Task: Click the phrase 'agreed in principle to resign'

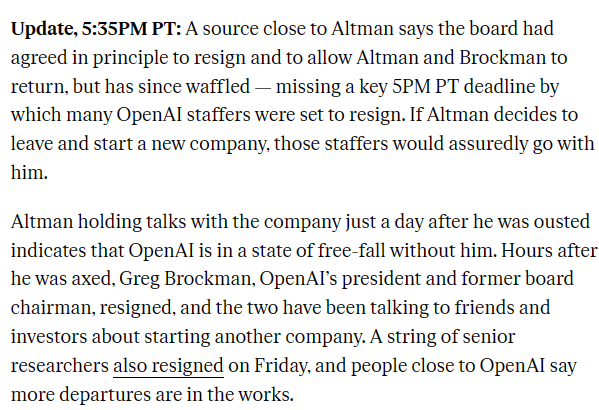Action: pos(128,58)
